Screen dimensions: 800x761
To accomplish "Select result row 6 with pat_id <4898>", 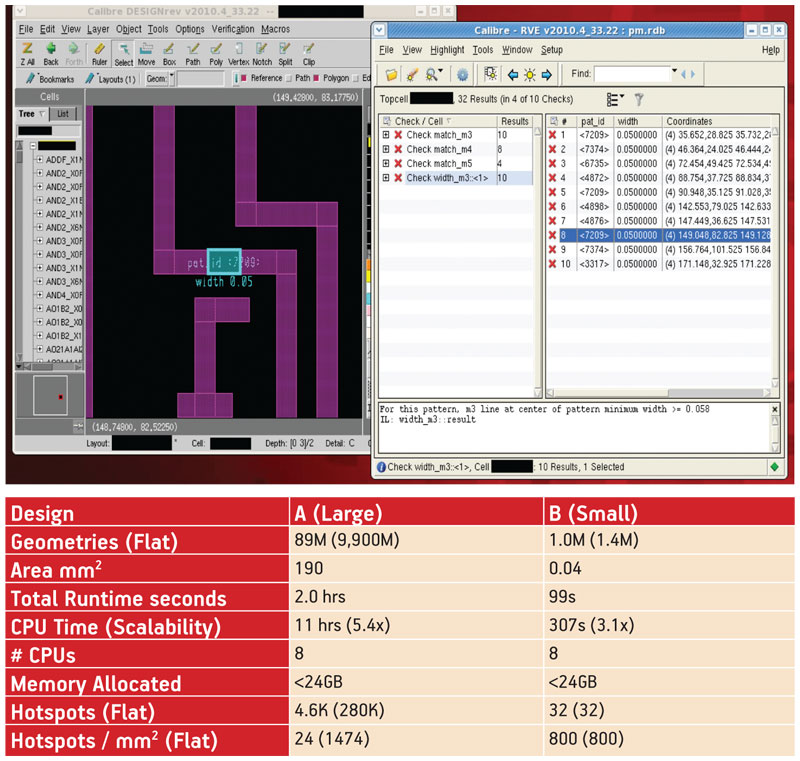I will [x=659, y=207].
